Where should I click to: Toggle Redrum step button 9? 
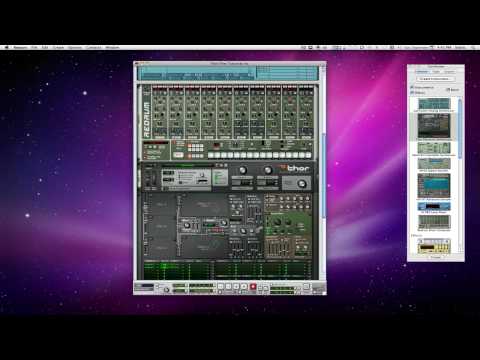[x=263, y=155]
